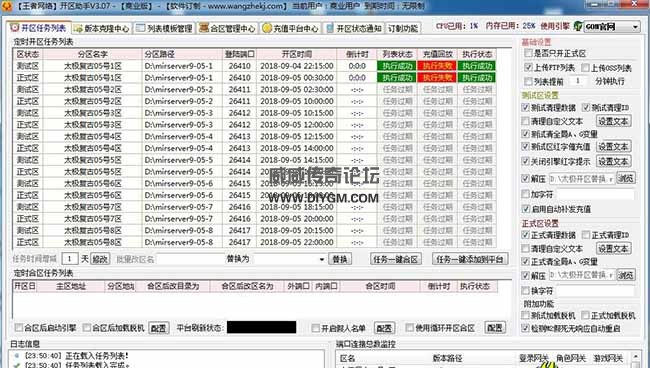The width and height of the screenshot is (650, 368).
Task: Tick the 合区后启动引擎 checkbox
Action: 19,328
